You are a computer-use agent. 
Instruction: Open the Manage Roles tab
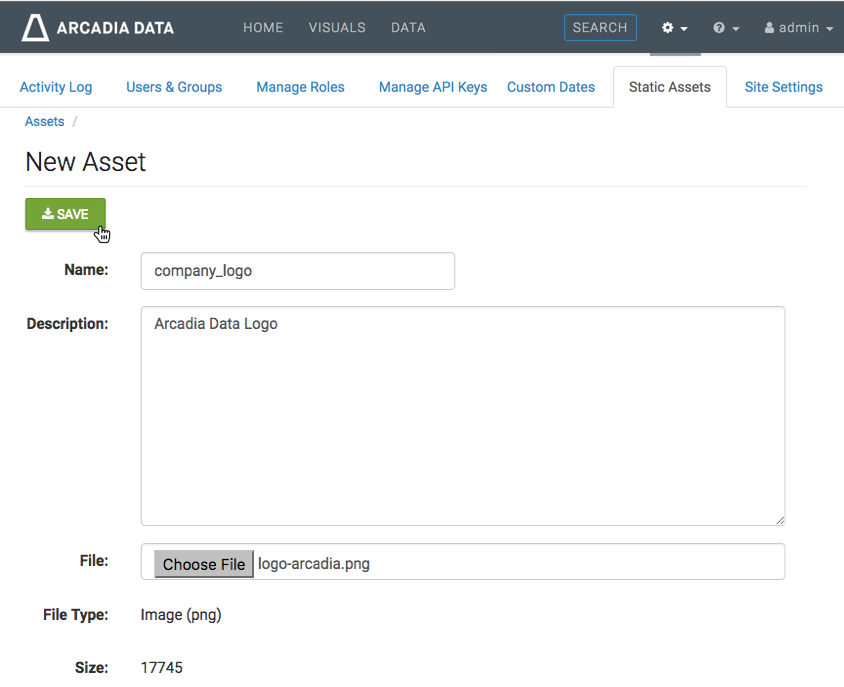point(300,87)
